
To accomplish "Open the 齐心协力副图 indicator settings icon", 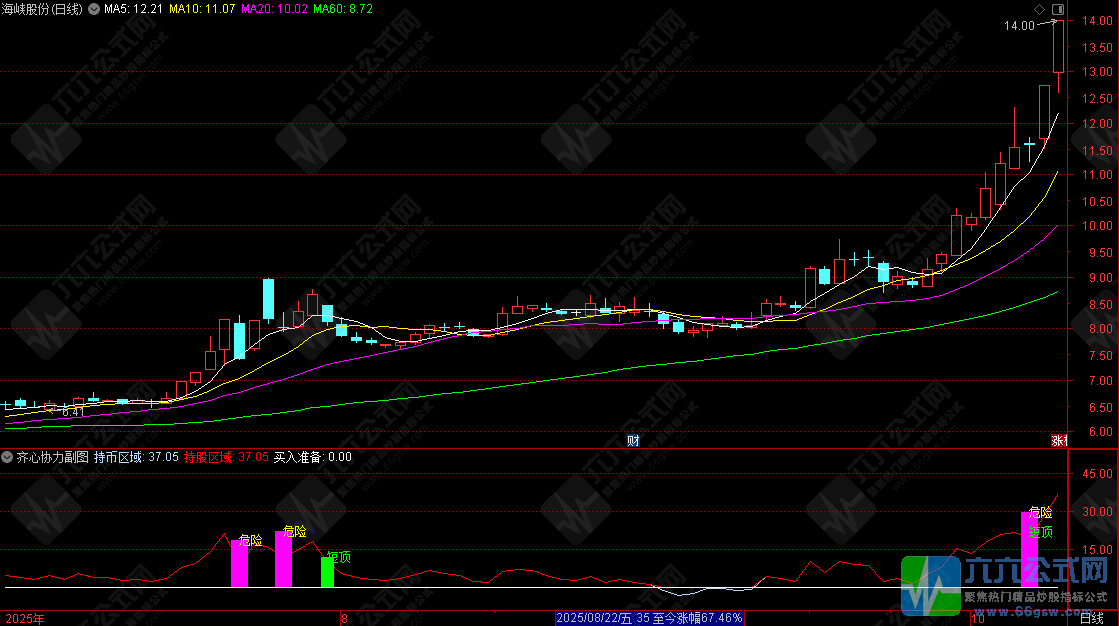I will tap(8, 457).
